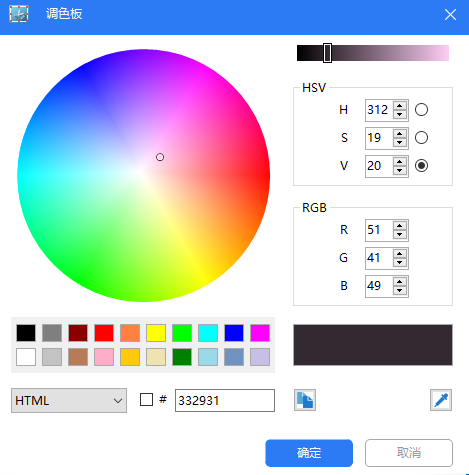Pick the red preset color swatch
The height and width of the screenshot is (475, 469).
click(x=104, y=333)
